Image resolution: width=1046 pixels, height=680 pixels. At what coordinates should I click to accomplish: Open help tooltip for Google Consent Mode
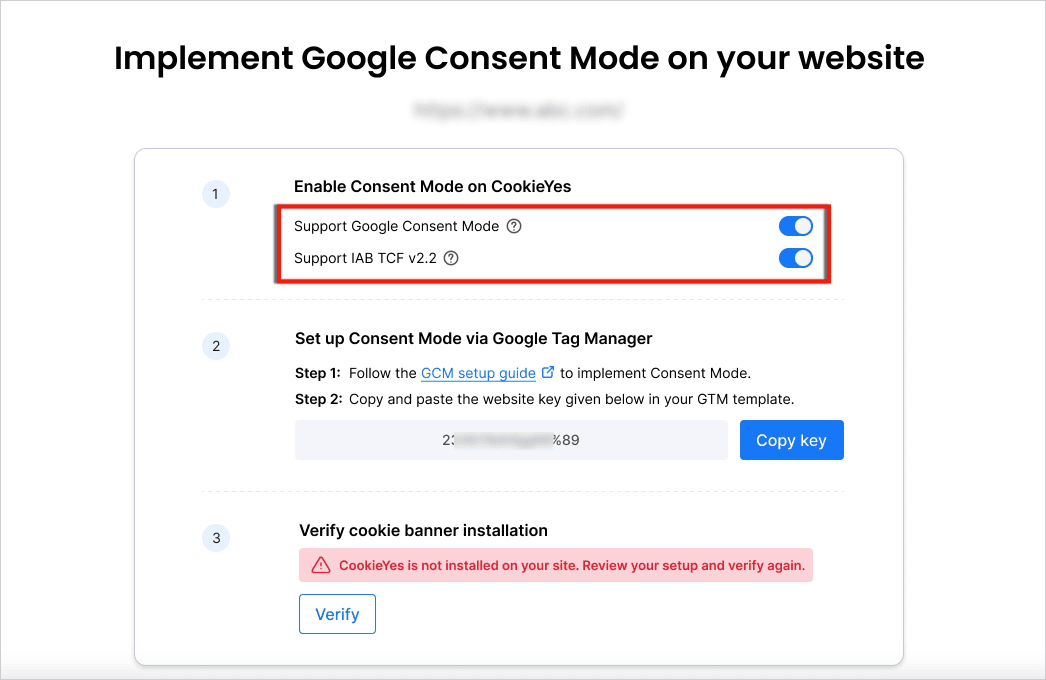coord(514,226)
